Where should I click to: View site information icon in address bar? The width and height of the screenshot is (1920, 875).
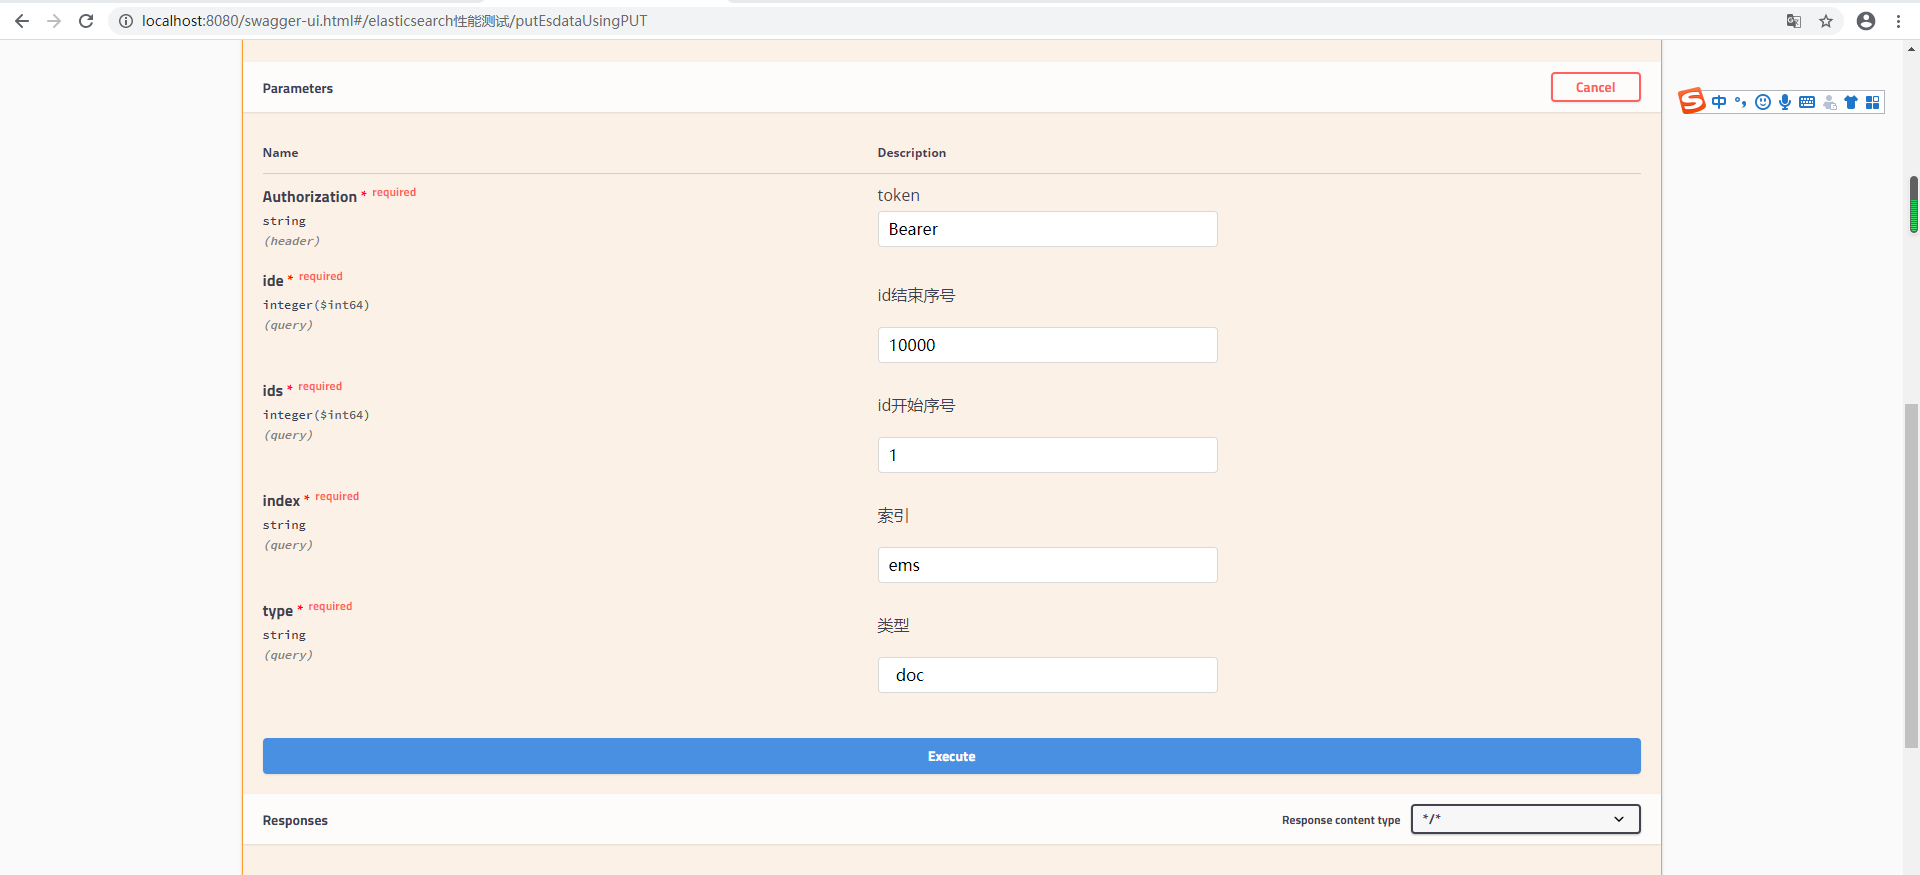126,21
